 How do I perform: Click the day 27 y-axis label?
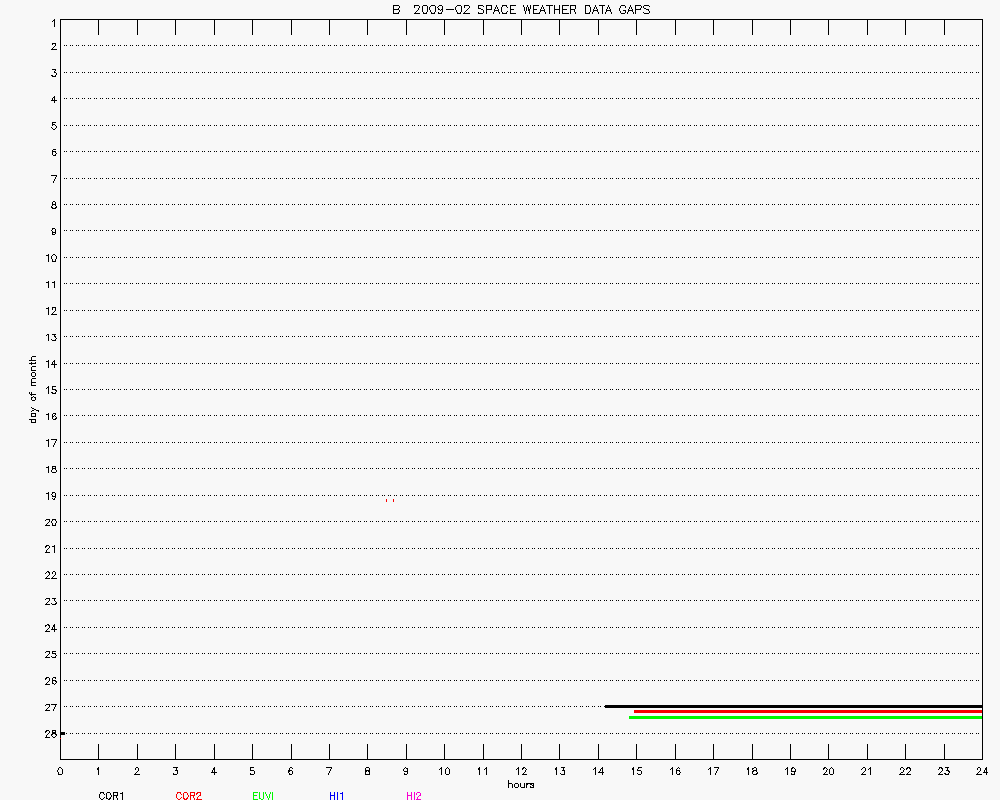(49, 707)
